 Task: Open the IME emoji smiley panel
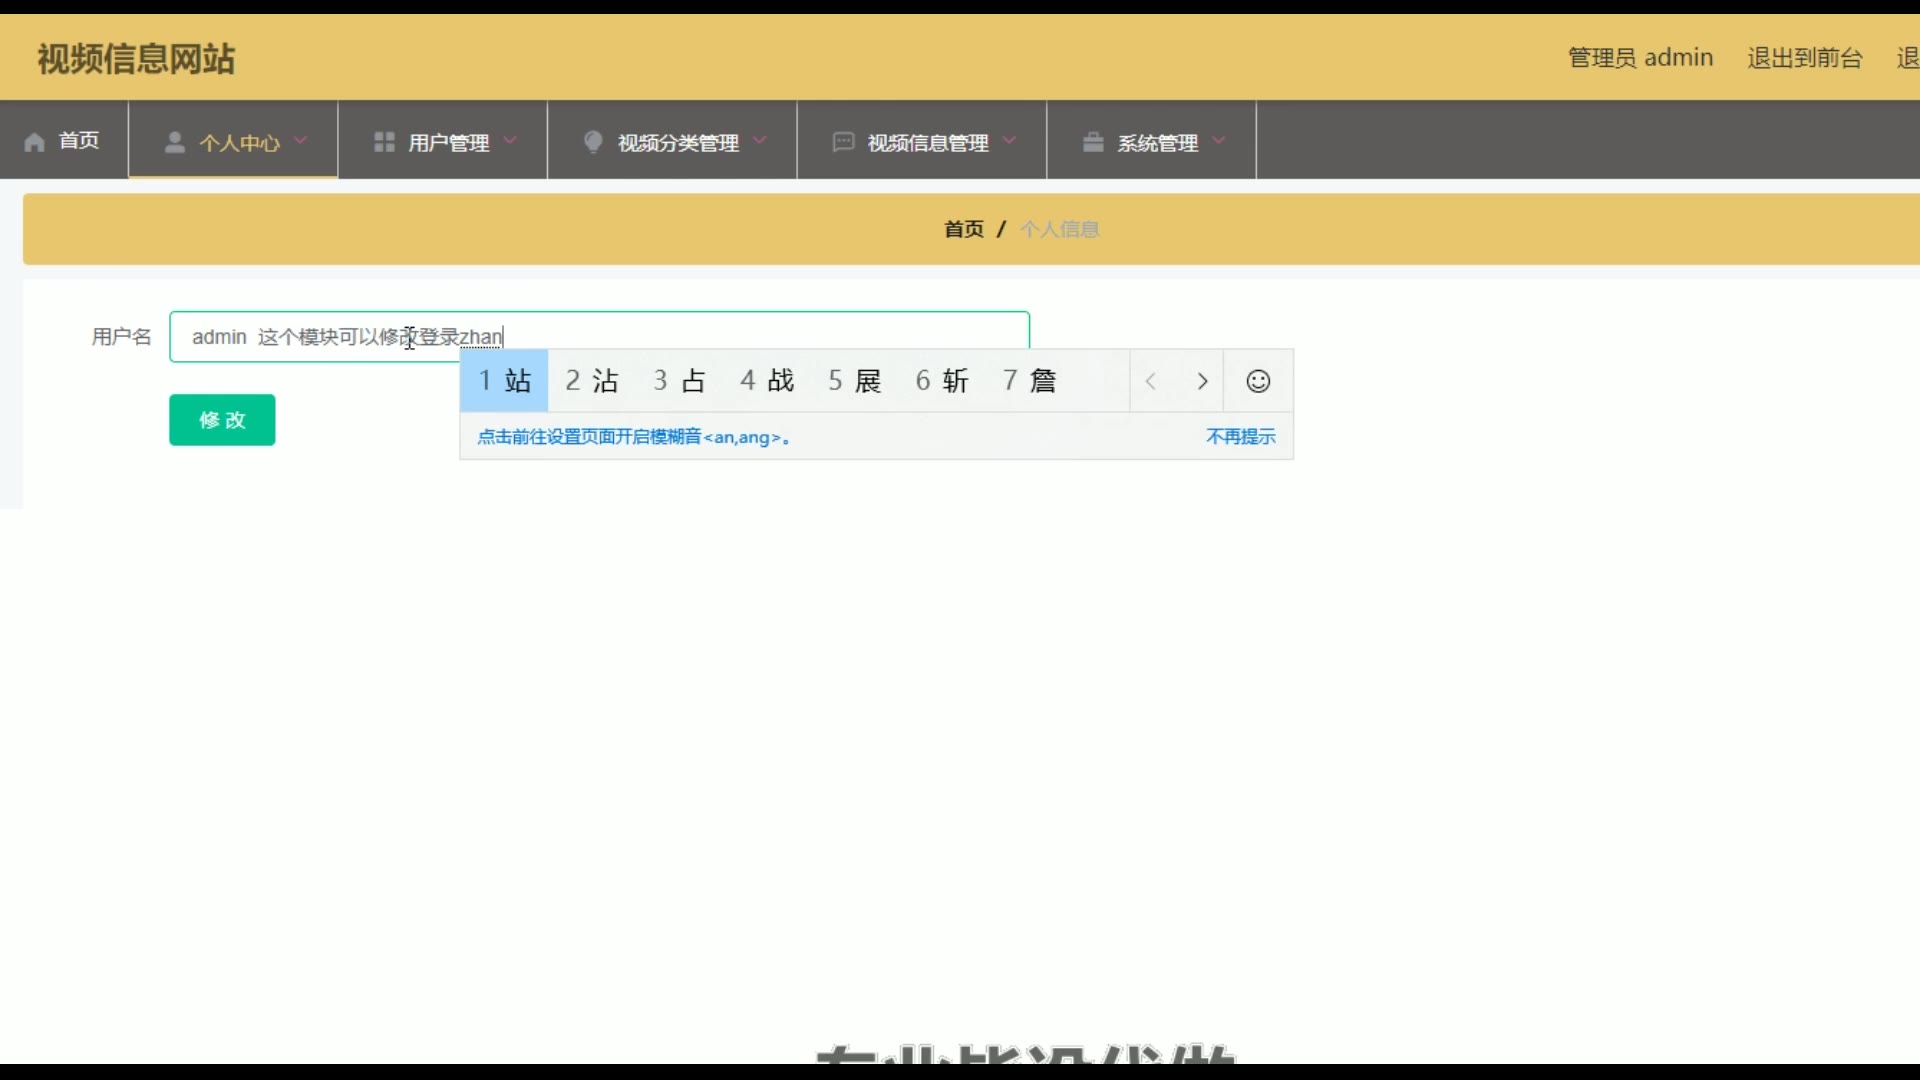coord(1258,381)
